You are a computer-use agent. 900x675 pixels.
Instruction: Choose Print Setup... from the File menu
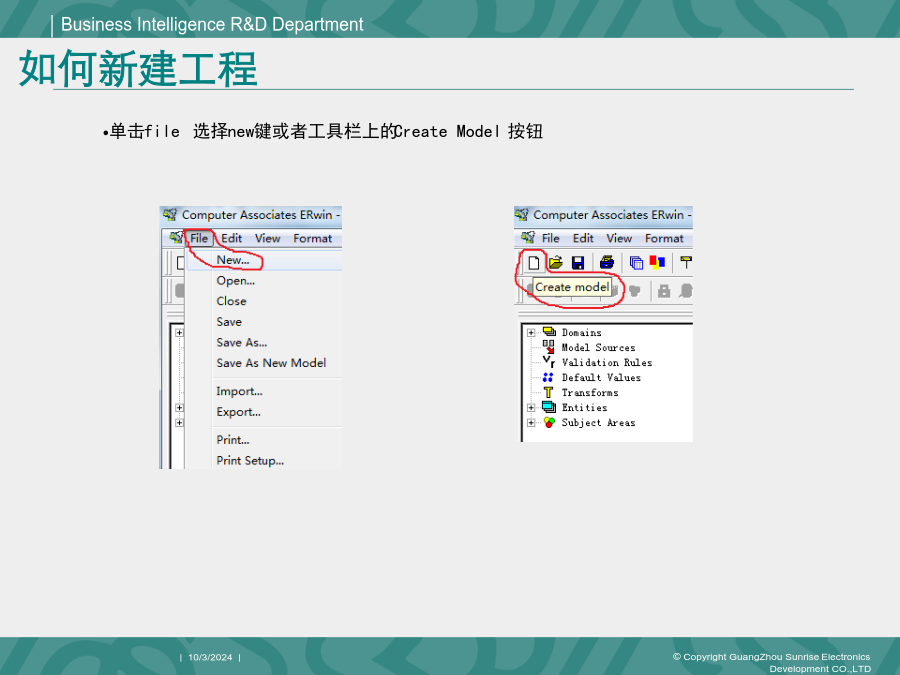pyautogui.click(x=264, y=461)
